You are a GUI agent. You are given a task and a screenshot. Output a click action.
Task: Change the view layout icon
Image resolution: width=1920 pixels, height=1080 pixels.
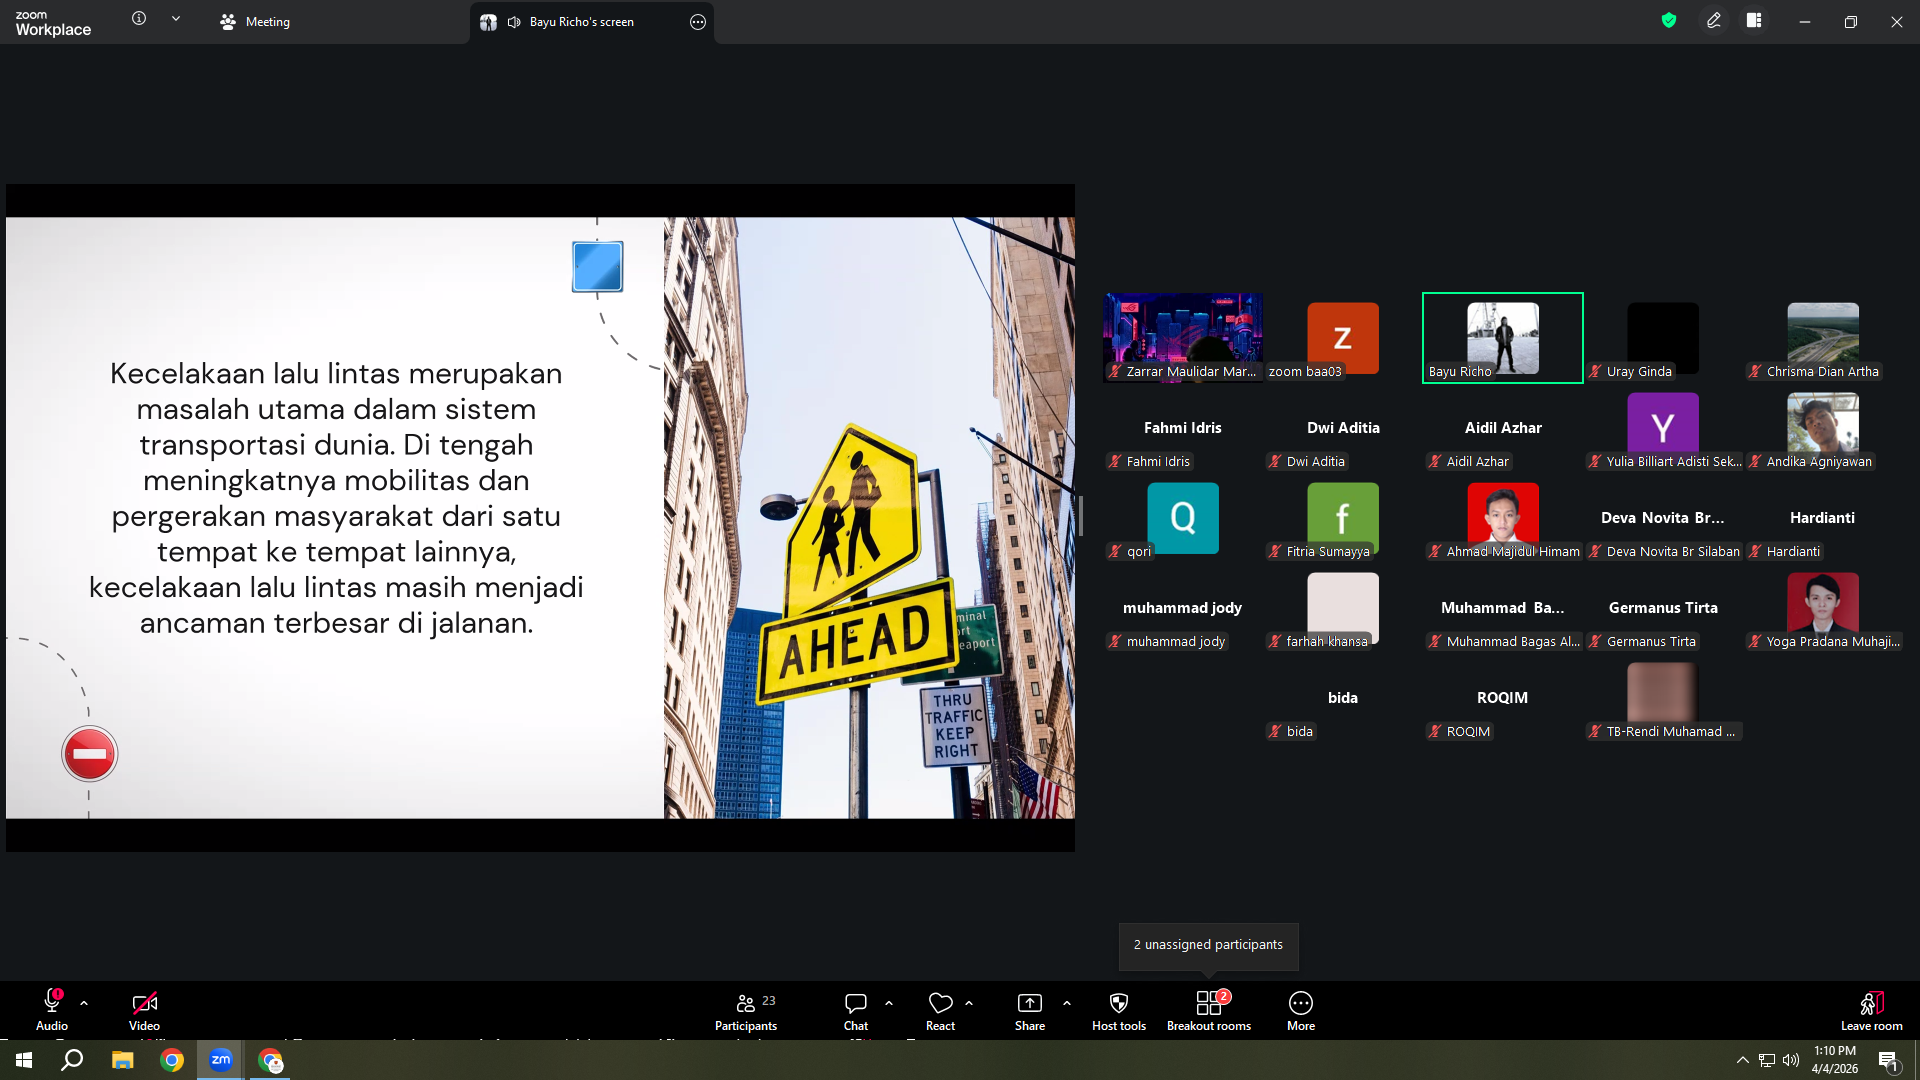coord(1754,20)
